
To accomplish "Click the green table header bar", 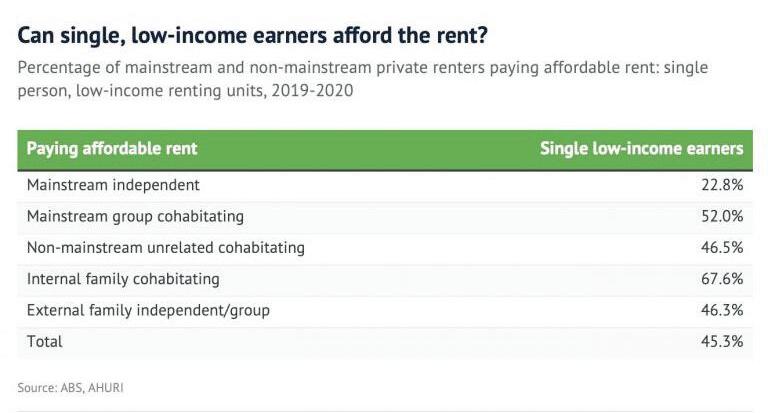I will [384, 148].
